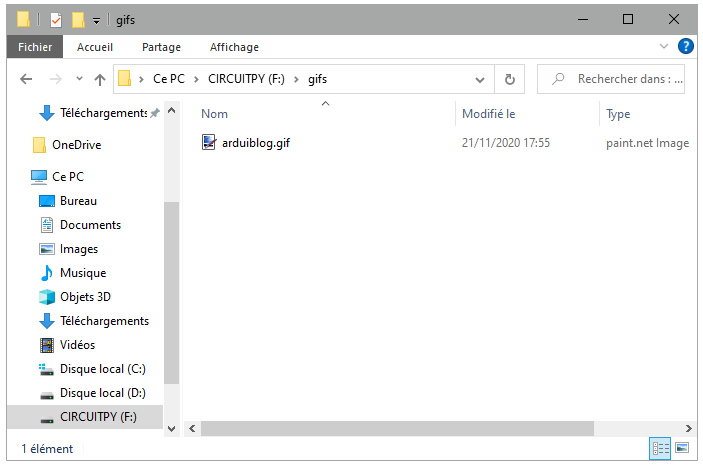
Task: Open Musique in navigation pane
Action: (83, 273)
